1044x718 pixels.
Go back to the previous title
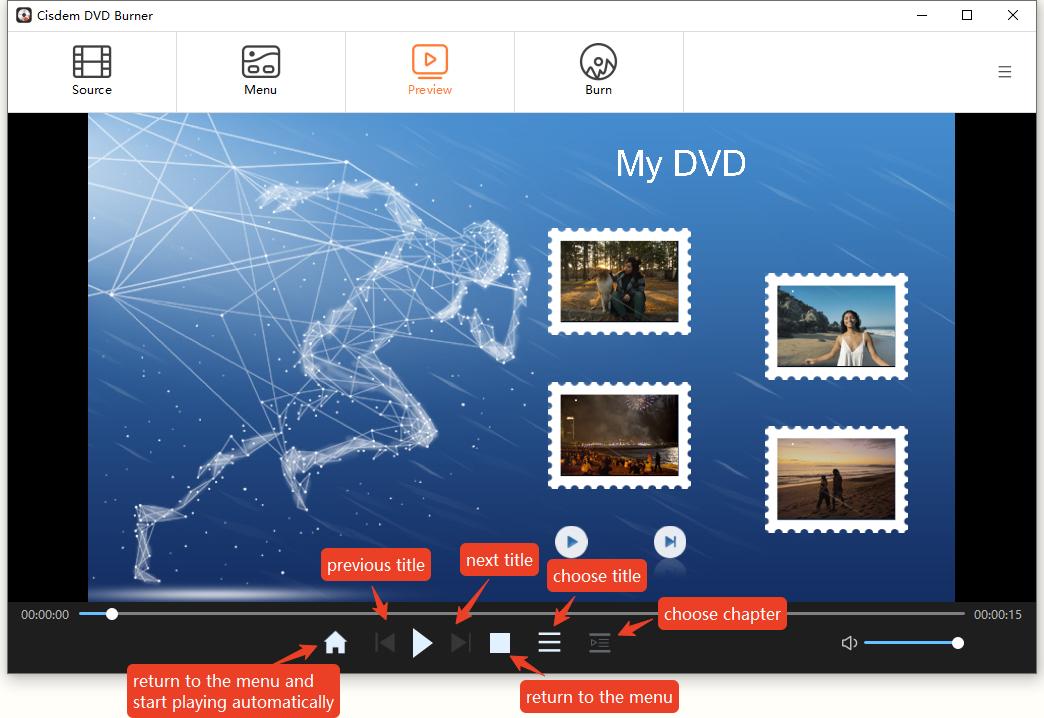[385, 642]
